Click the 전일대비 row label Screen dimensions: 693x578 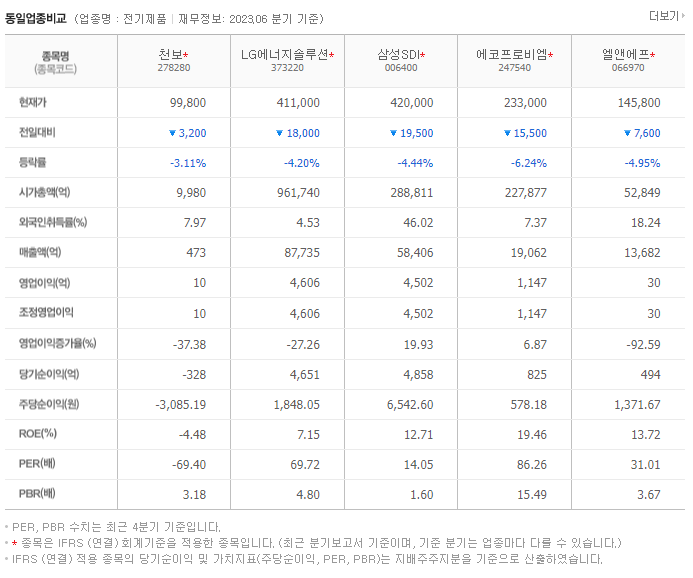(37, 132)
